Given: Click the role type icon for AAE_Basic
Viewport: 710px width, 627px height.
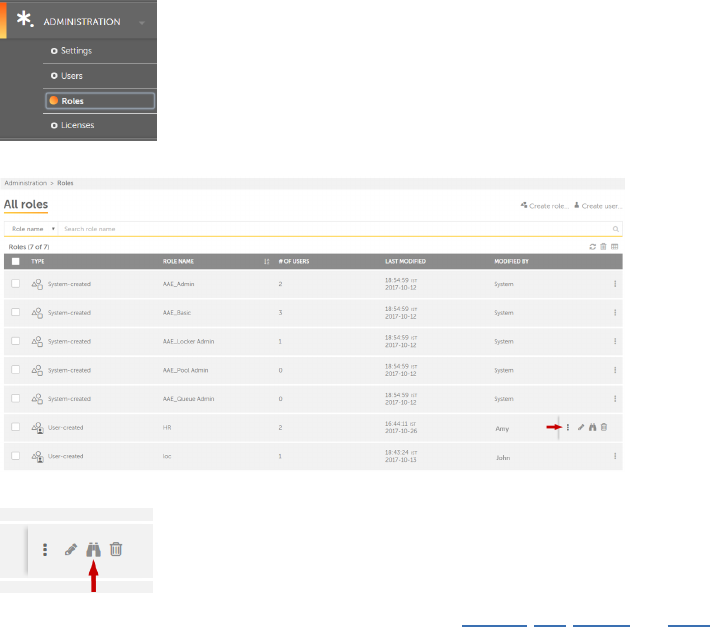Looking at the screenshot, I should pyautogui.click(x=37, y=313).
